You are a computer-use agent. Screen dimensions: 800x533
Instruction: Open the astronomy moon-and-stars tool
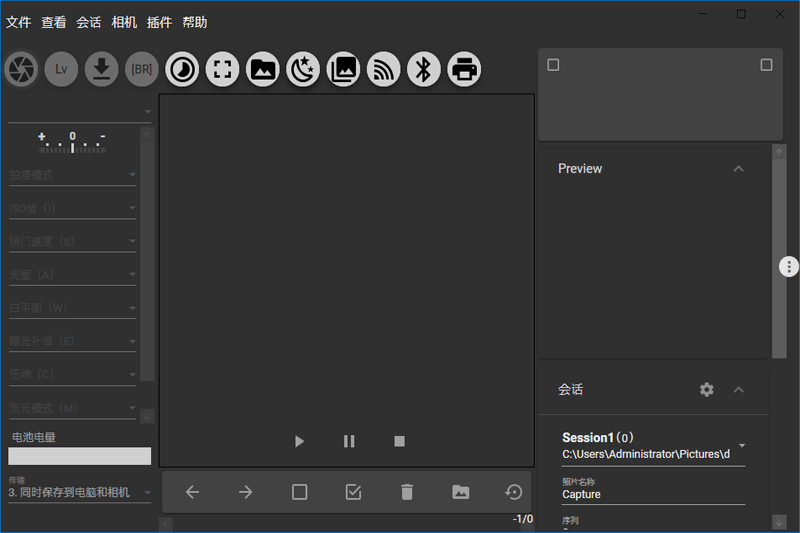click(x=302, y=69)
